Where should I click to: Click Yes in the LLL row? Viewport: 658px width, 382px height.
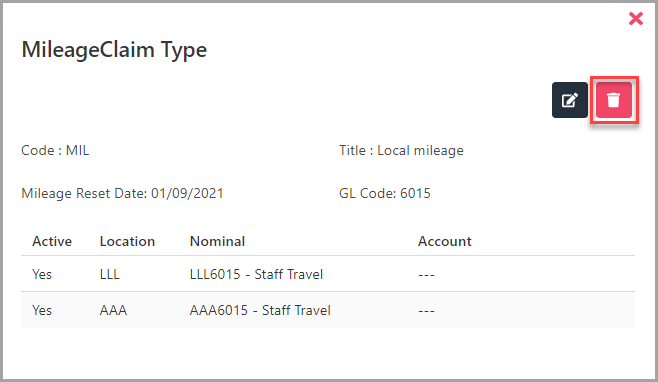click(42, 274)
